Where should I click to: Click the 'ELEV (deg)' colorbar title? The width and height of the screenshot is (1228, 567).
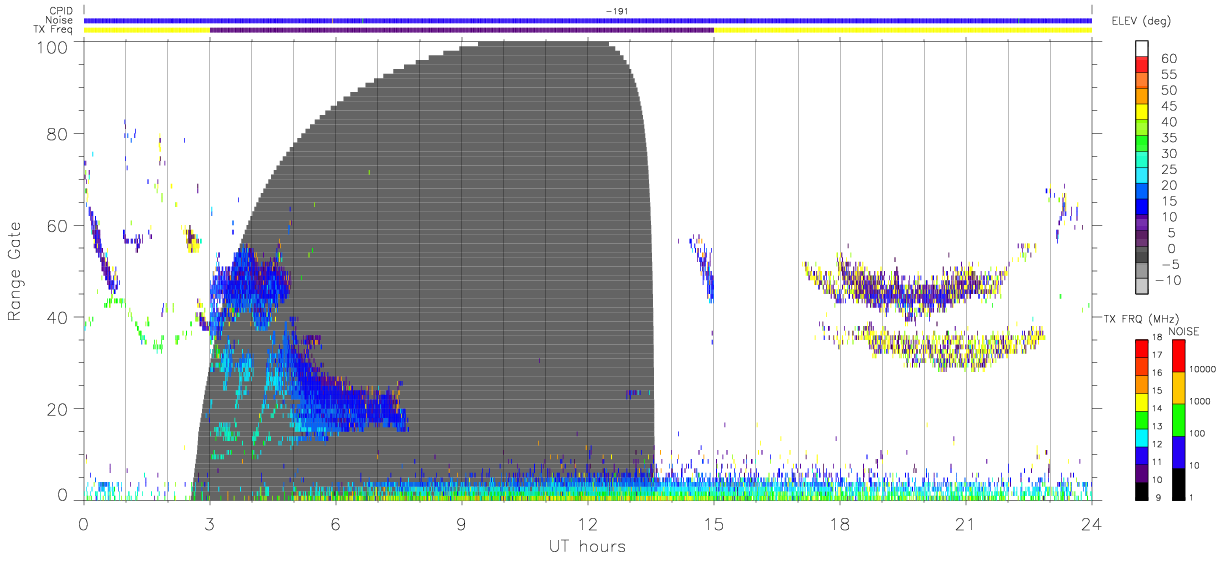pyautogui.click(x=1141, y=20)
